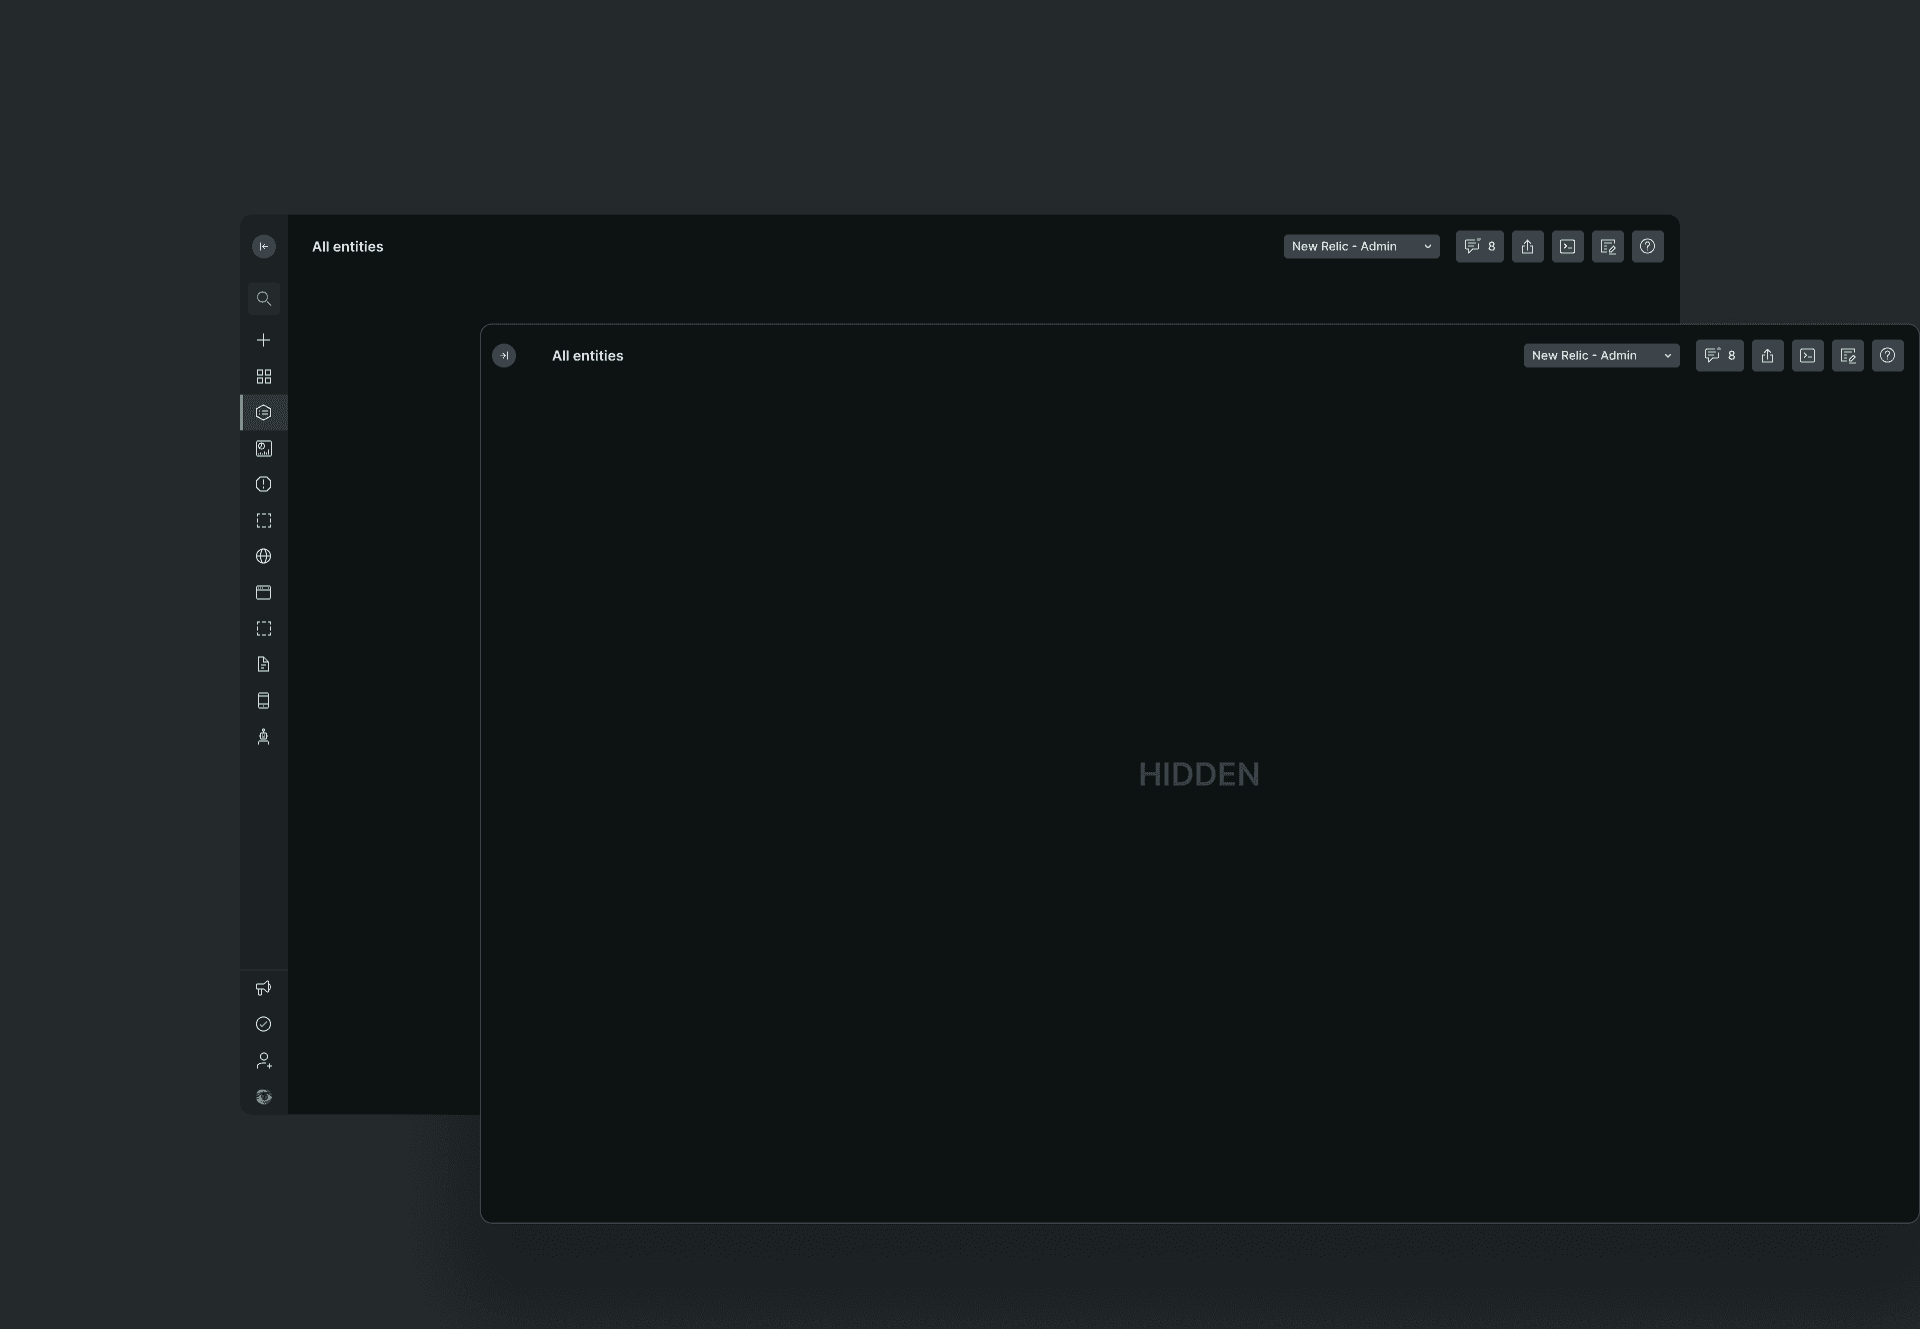Image resolution: width=1920 pixels, height=1329 pixels.
Task: Open the search icon in the sidebar
Action: 264,299
